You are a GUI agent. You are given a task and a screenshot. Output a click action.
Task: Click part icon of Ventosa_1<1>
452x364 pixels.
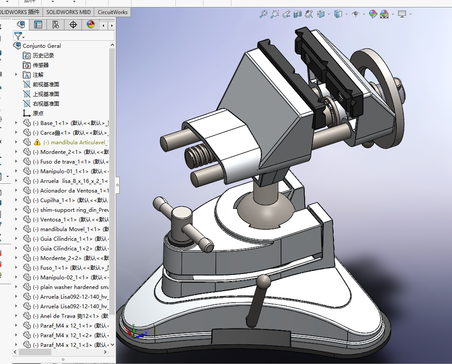click(x=27, y=220)
